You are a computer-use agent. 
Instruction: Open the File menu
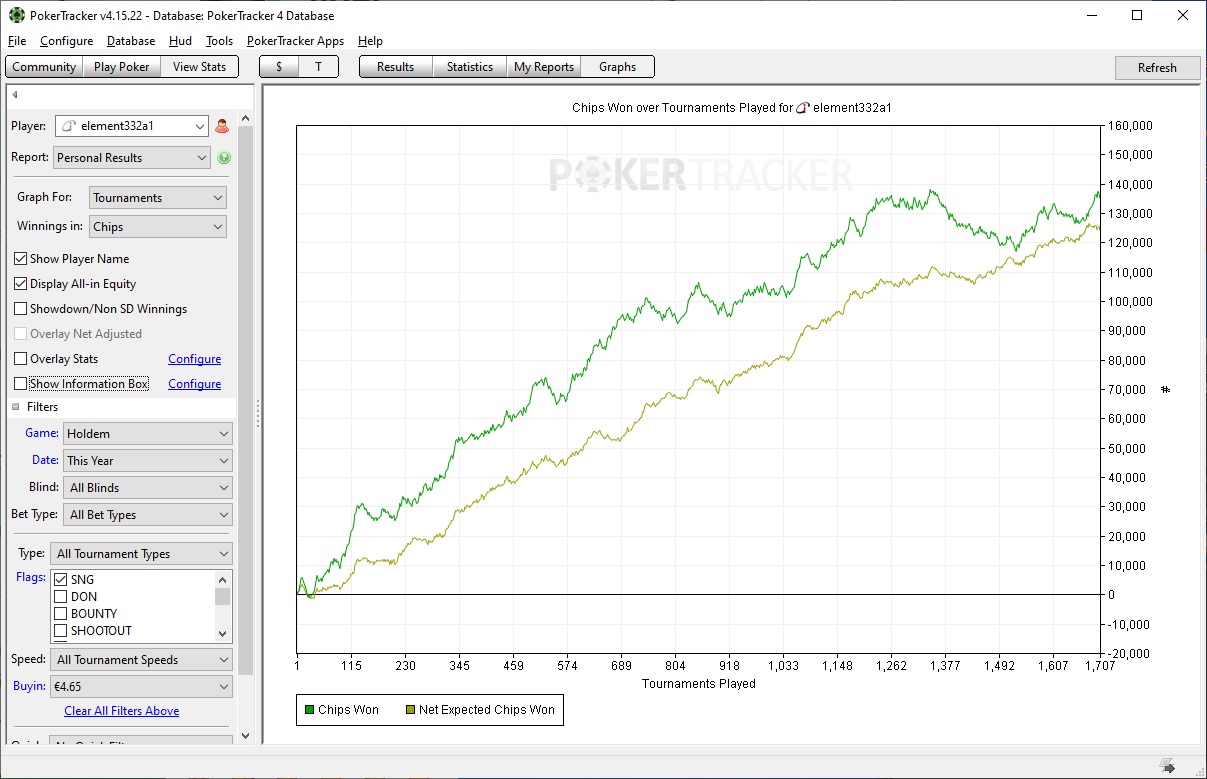click(x=17, y=41)
